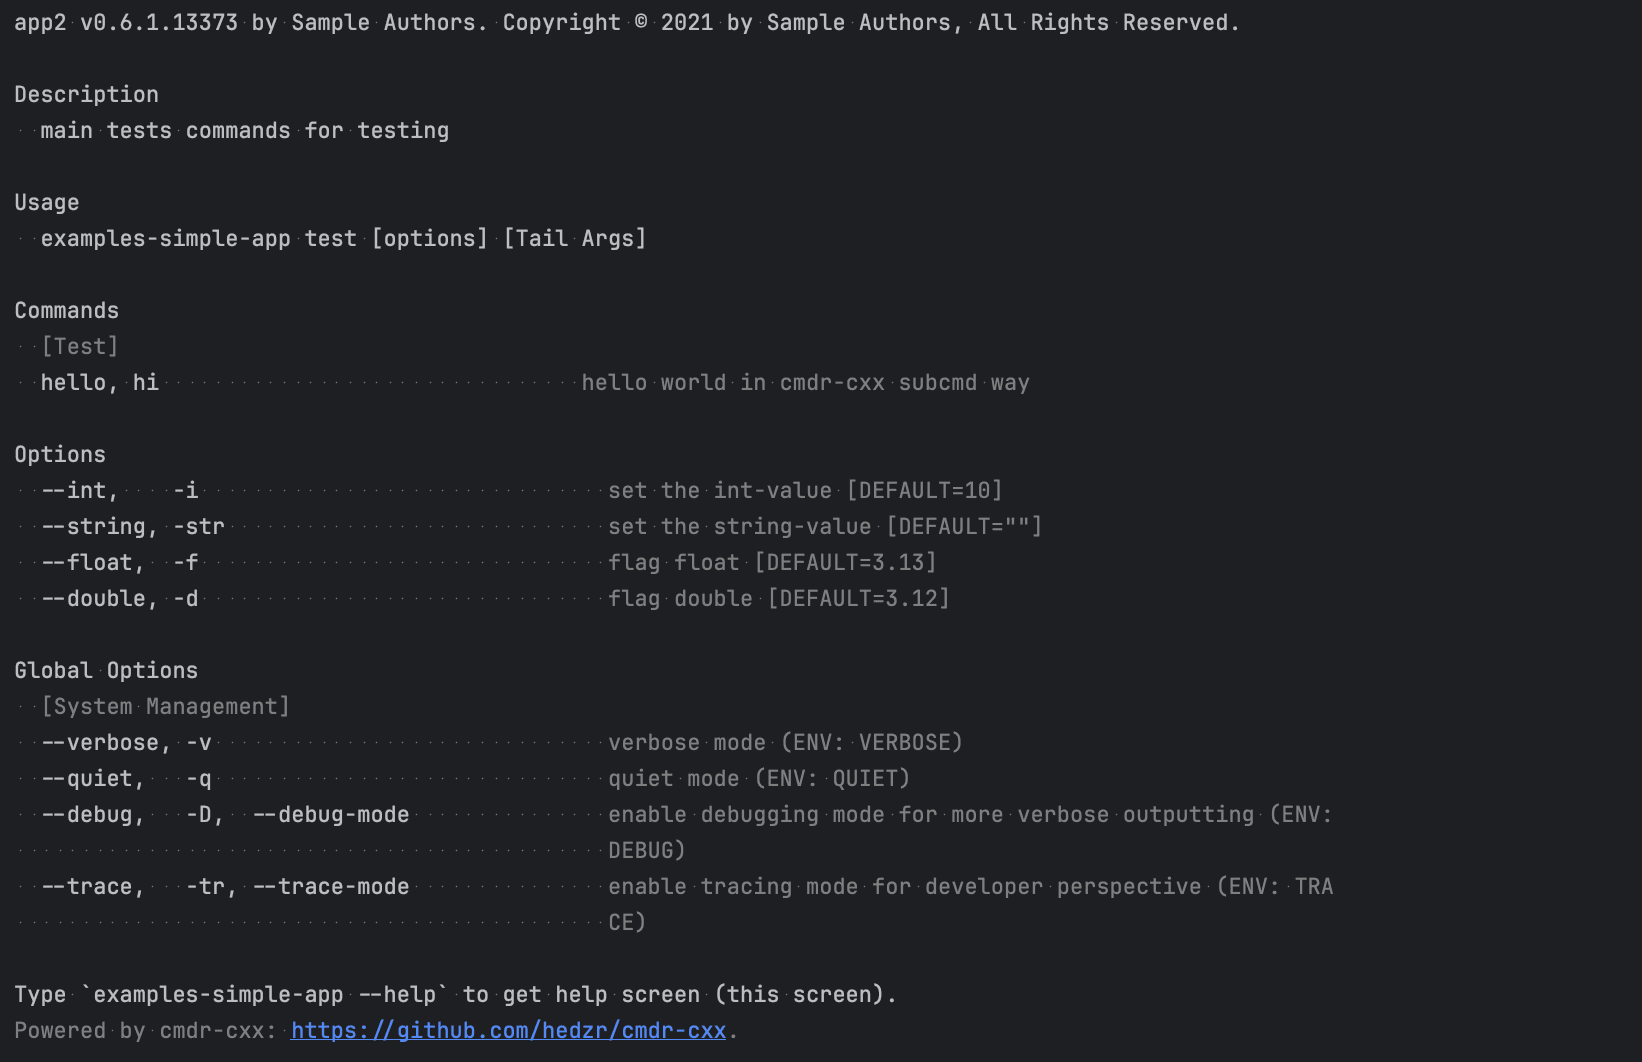Click the --trace-mode long option text

click(331, 887)
